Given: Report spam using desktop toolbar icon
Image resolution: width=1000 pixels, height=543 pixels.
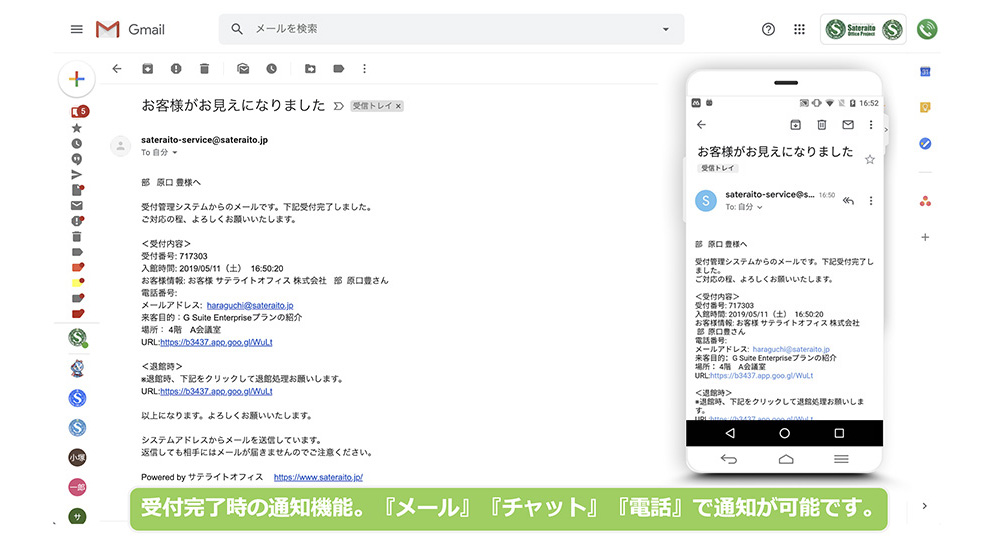Looking at the screenshot, I should coord(176,69).
